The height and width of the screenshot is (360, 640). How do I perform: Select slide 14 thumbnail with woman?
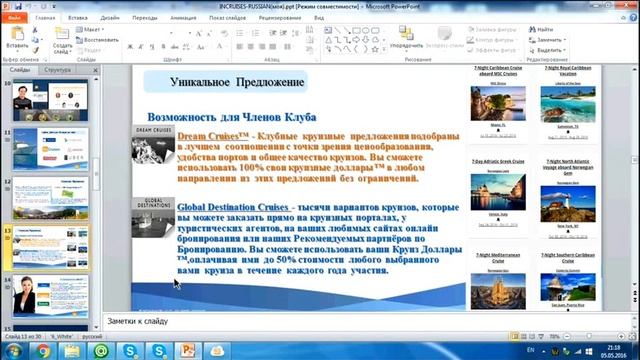51,296
